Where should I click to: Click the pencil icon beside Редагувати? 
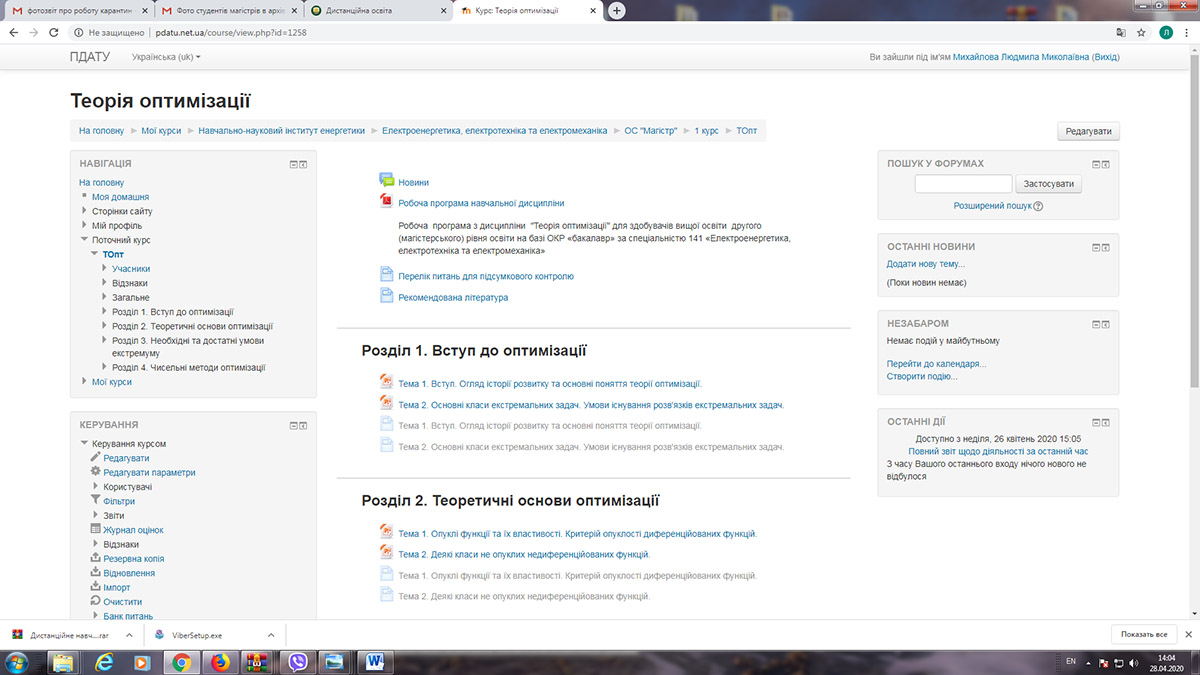pos(96,457)
